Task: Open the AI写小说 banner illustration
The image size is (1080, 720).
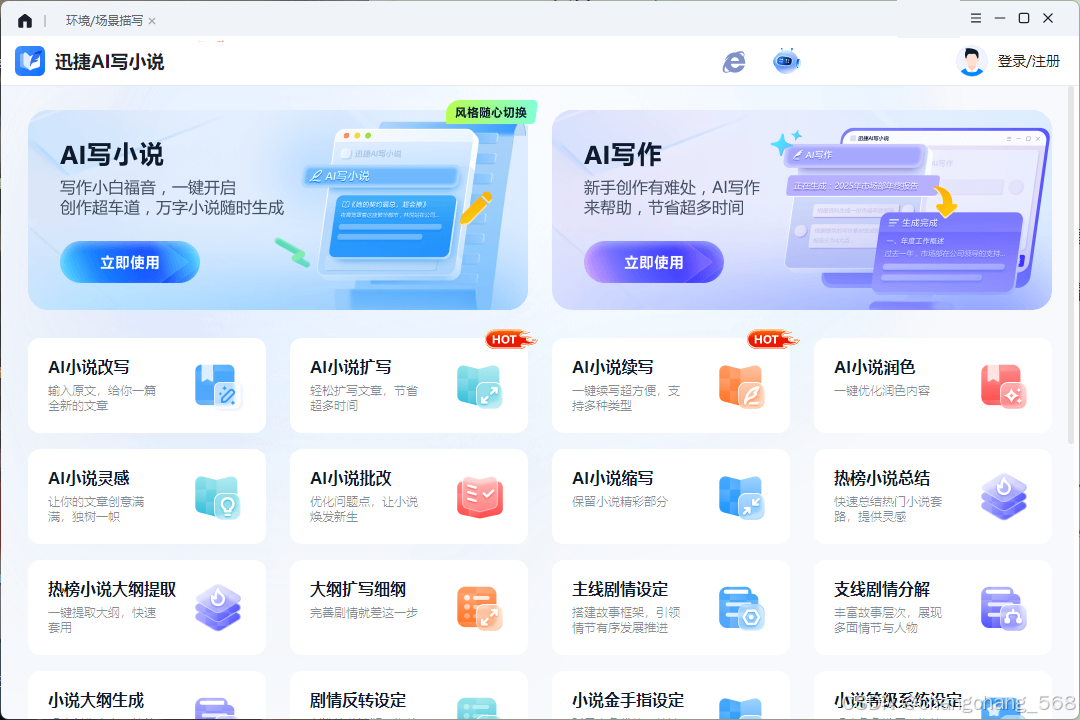Action: click(x=399, y=207)
